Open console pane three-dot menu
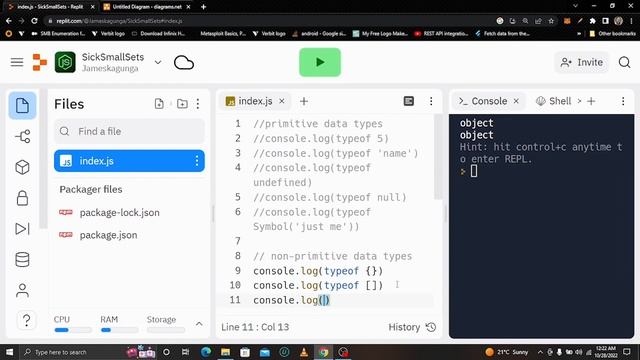640x360 pixels. (x=623, y=101)
